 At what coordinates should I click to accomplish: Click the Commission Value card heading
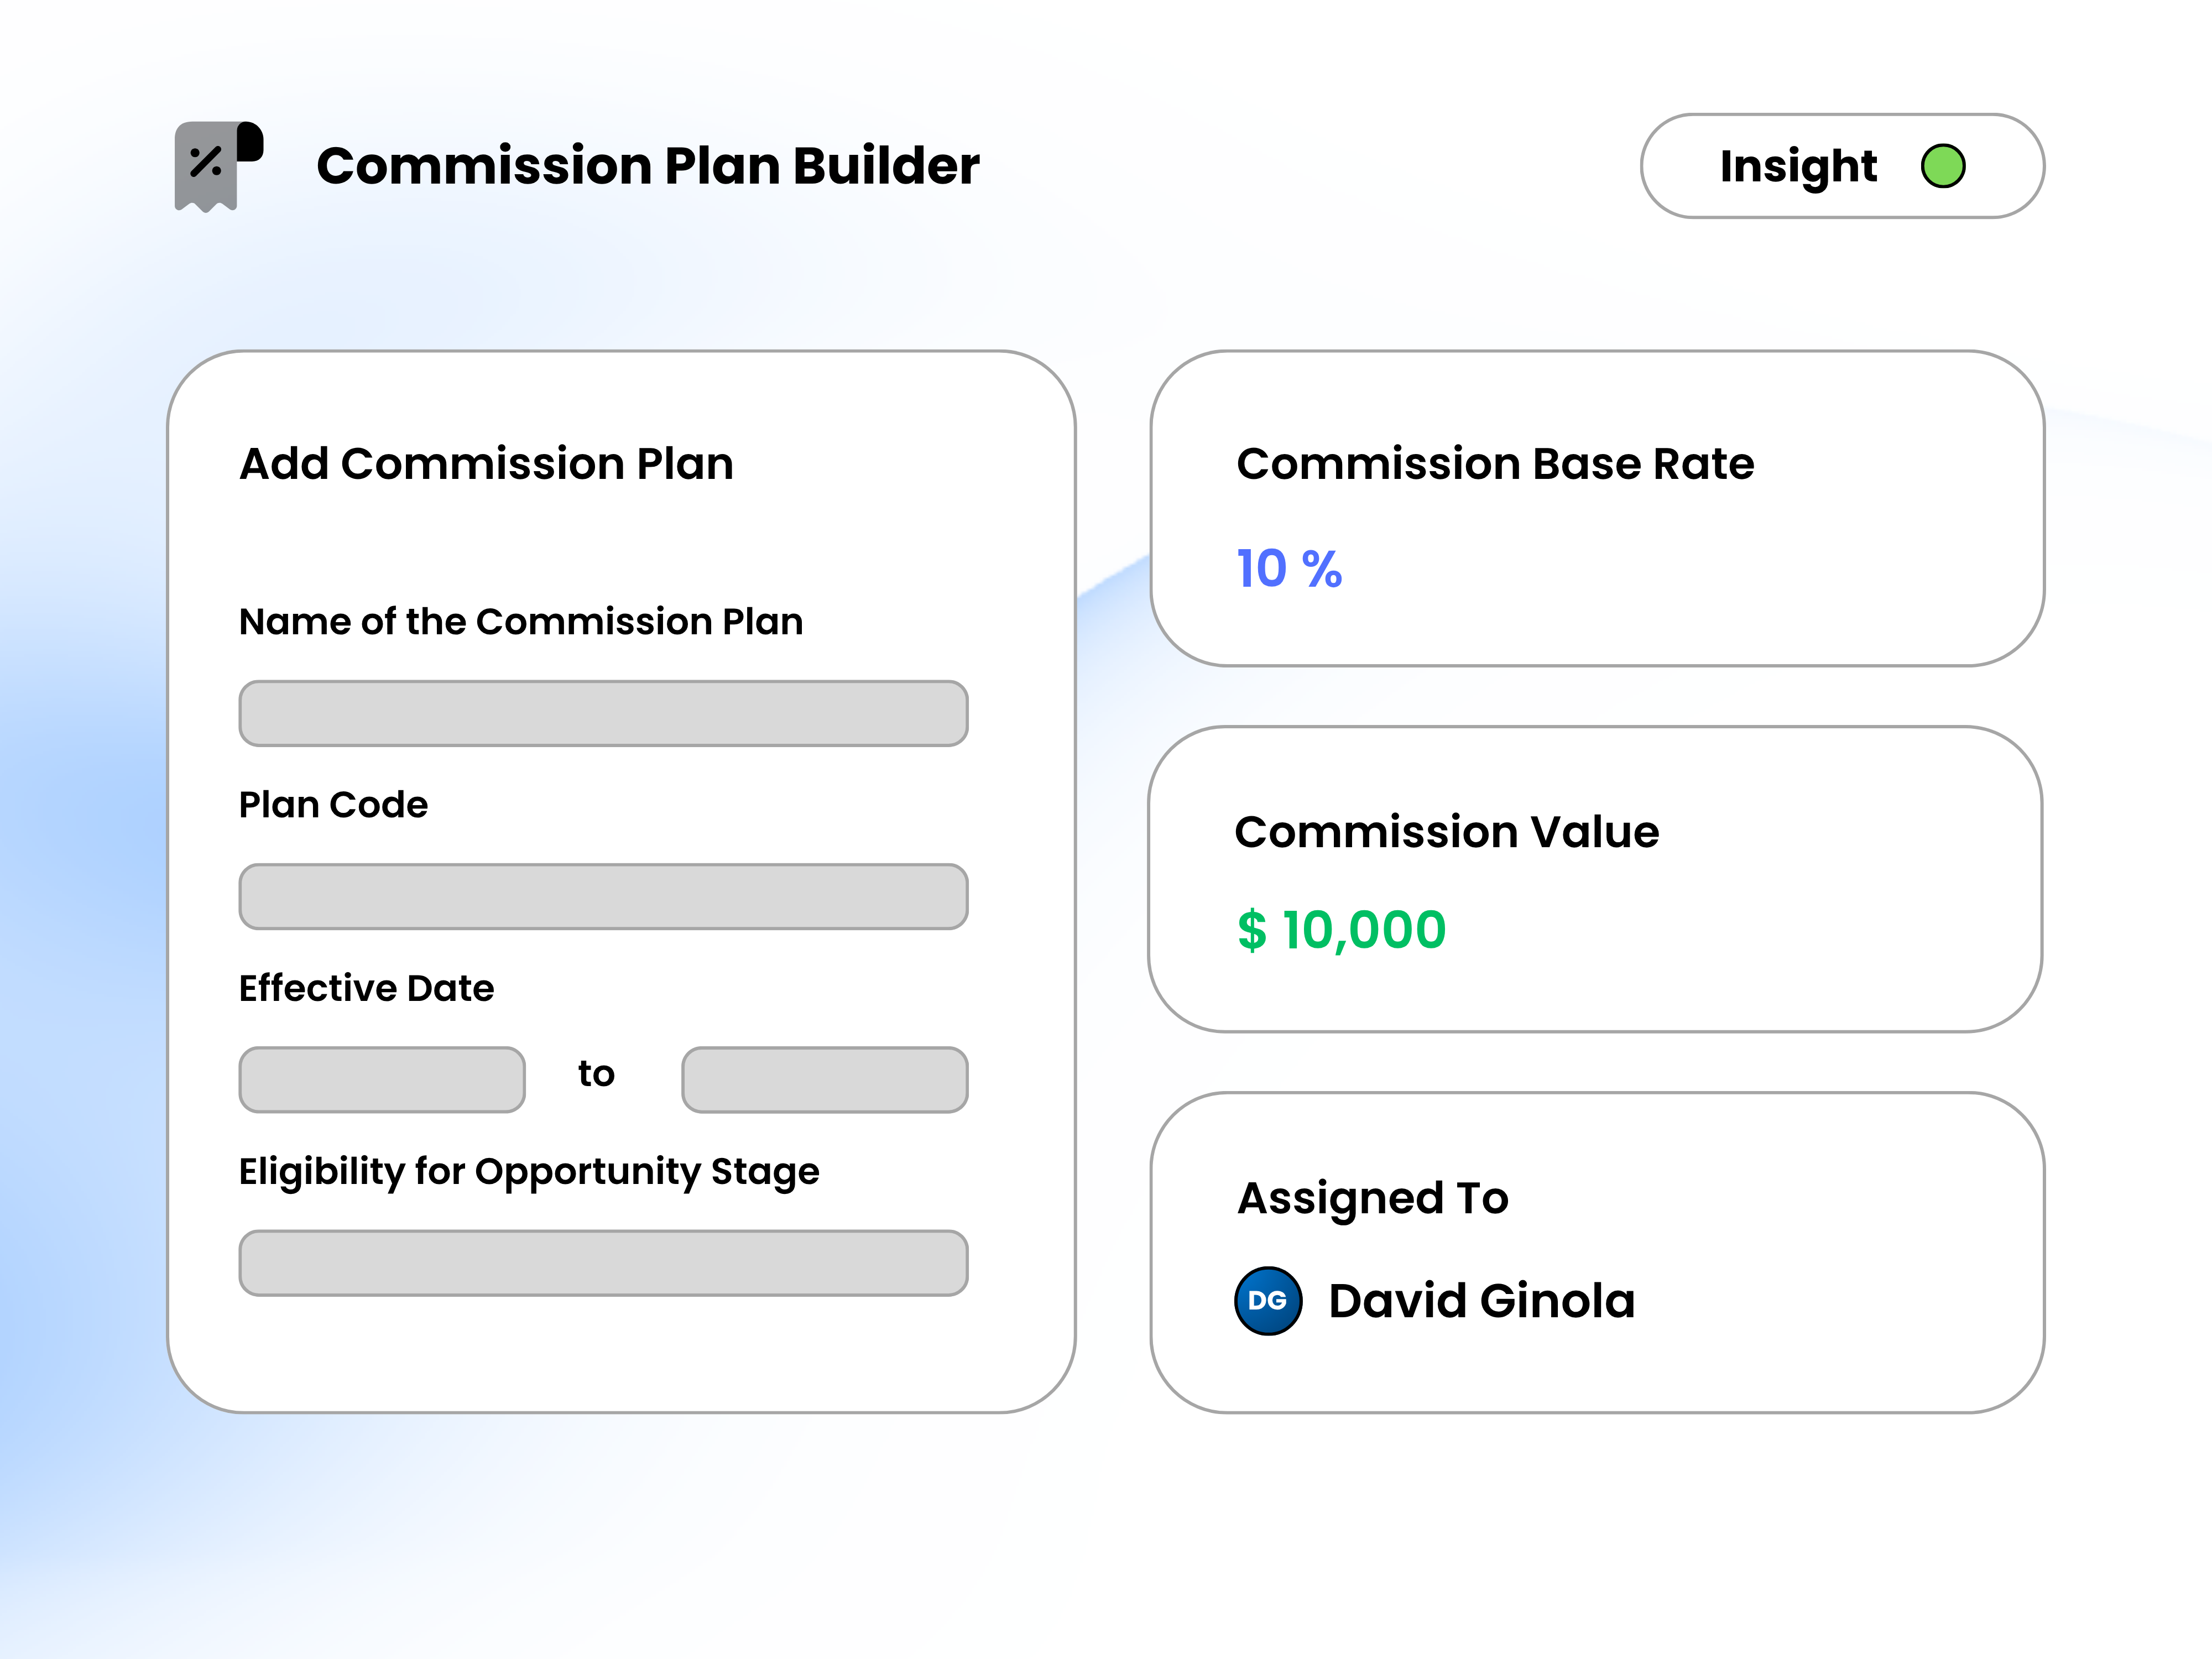pyautogui.click(x=1446, y=832)
